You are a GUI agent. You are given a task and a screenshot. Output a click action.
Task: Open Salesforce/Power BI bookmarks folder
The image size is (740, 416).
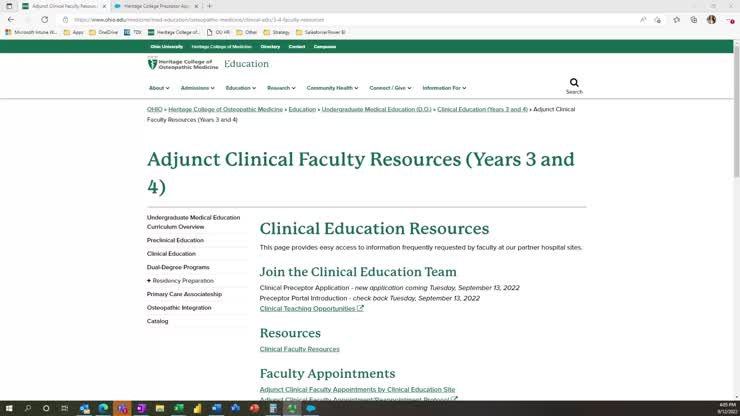coord(320,32)
